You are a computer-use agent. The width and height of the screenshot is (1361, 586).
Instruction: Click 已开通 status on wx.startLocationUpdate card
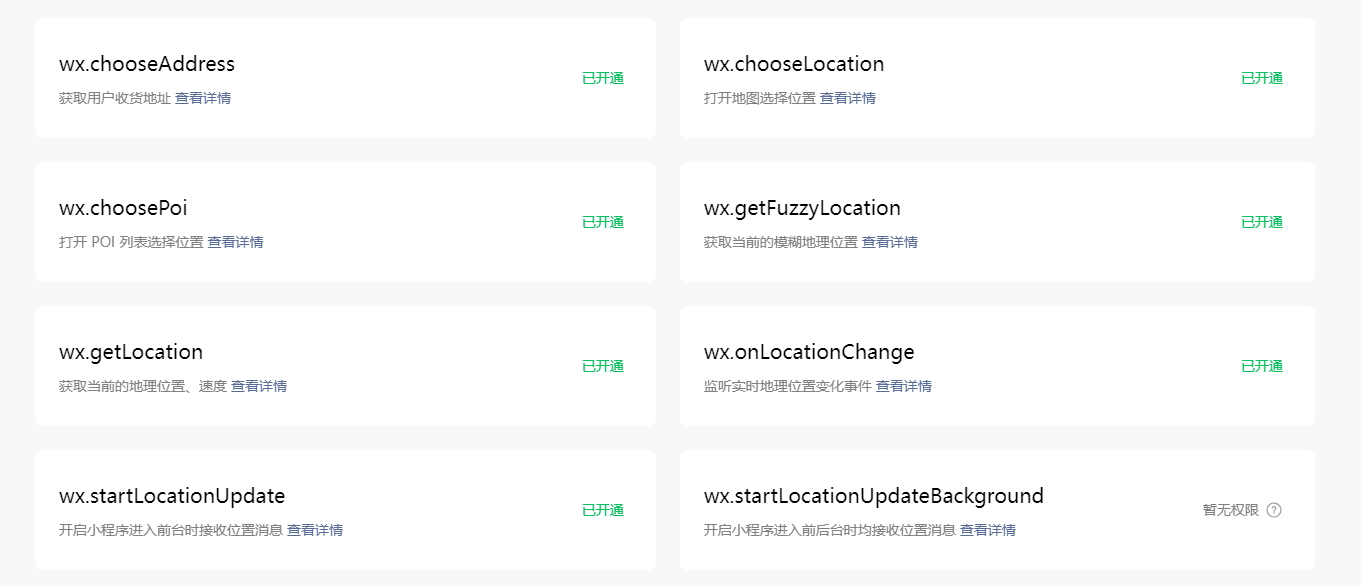(603, 510)
